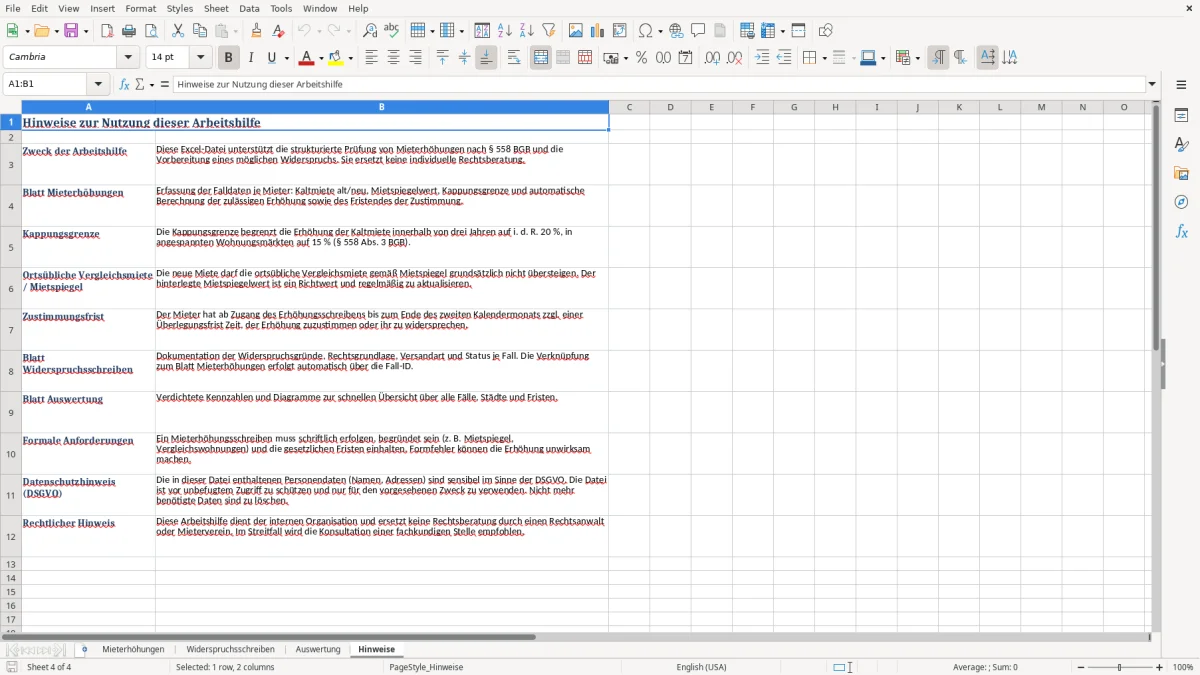
Task: Cut the selection with scissors icon
Action: pyautogui.click(x=177, y=31)
